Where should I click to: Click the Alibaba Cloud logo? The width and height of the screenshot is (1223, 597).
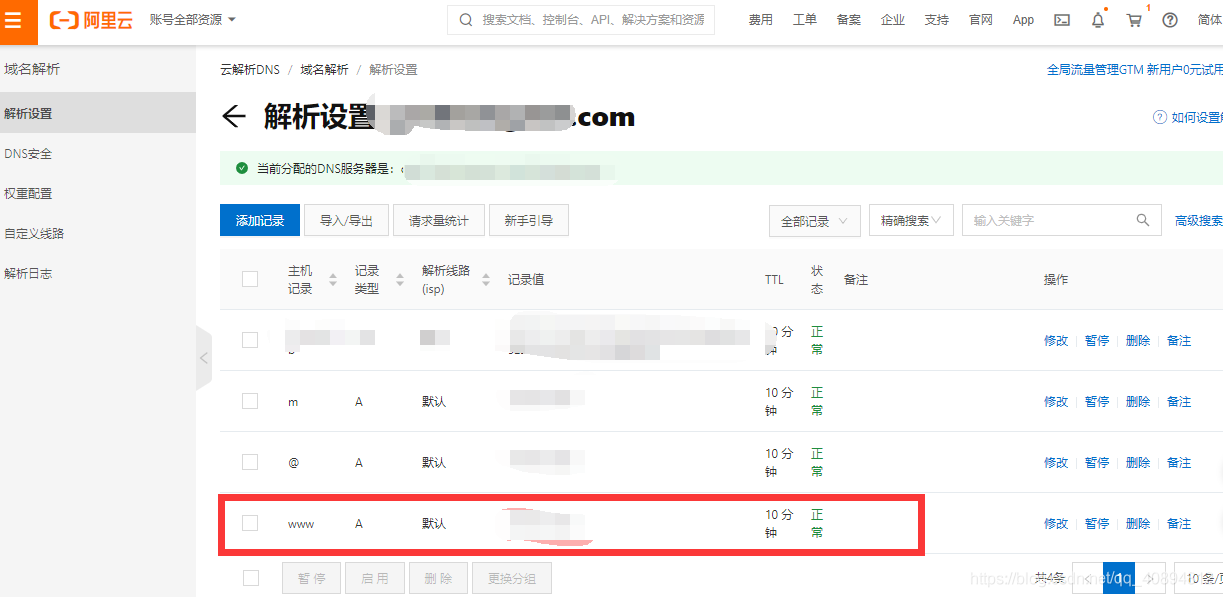pyautogui.click(x=91, y=20)
